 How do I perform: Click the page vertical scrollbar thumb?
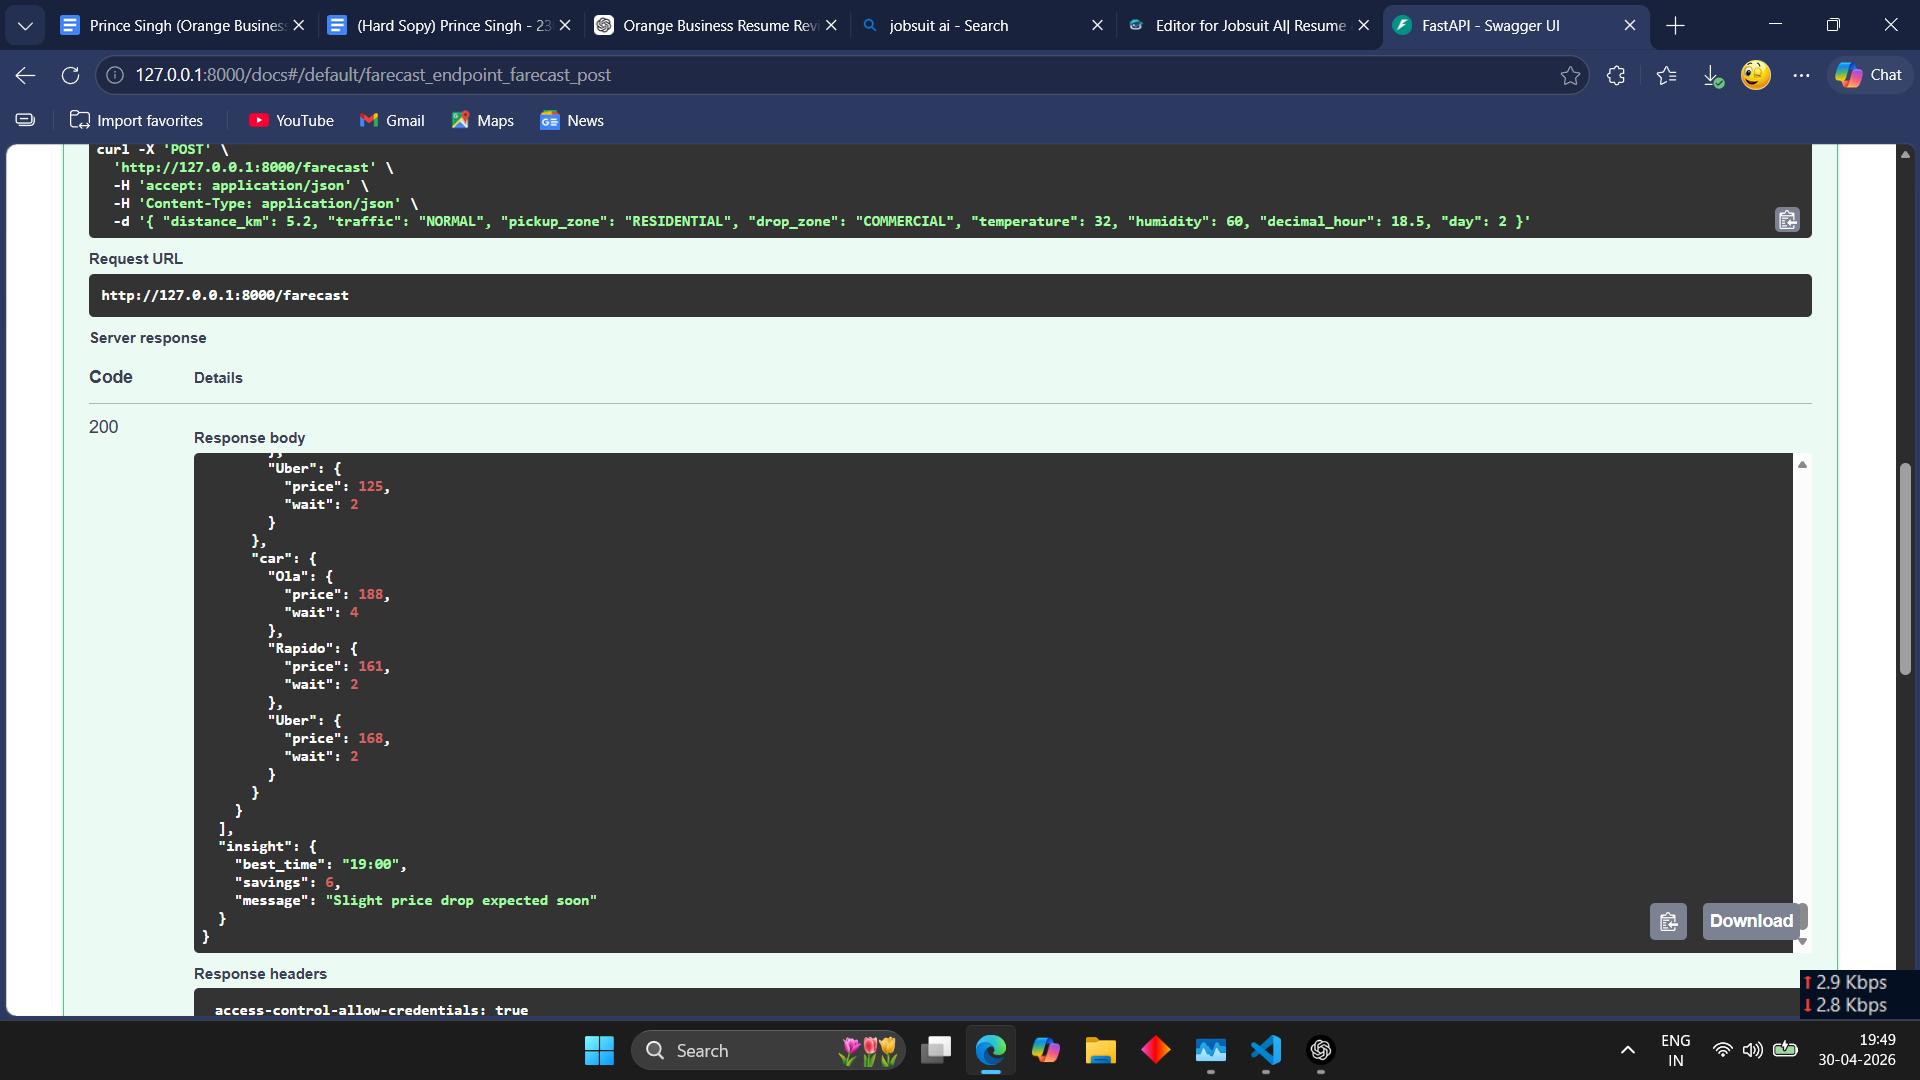[1905, 569]
